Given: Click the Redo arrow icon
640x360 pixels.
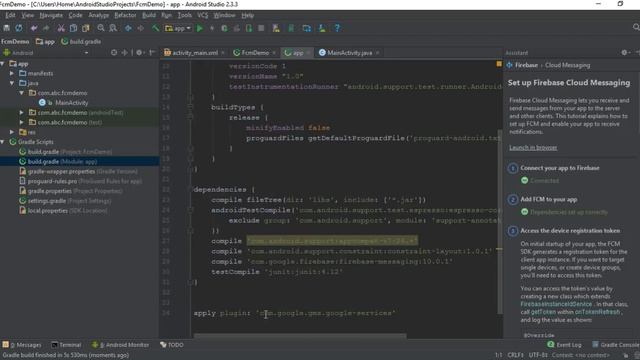Looking at the screenshot, I should 46,28.
